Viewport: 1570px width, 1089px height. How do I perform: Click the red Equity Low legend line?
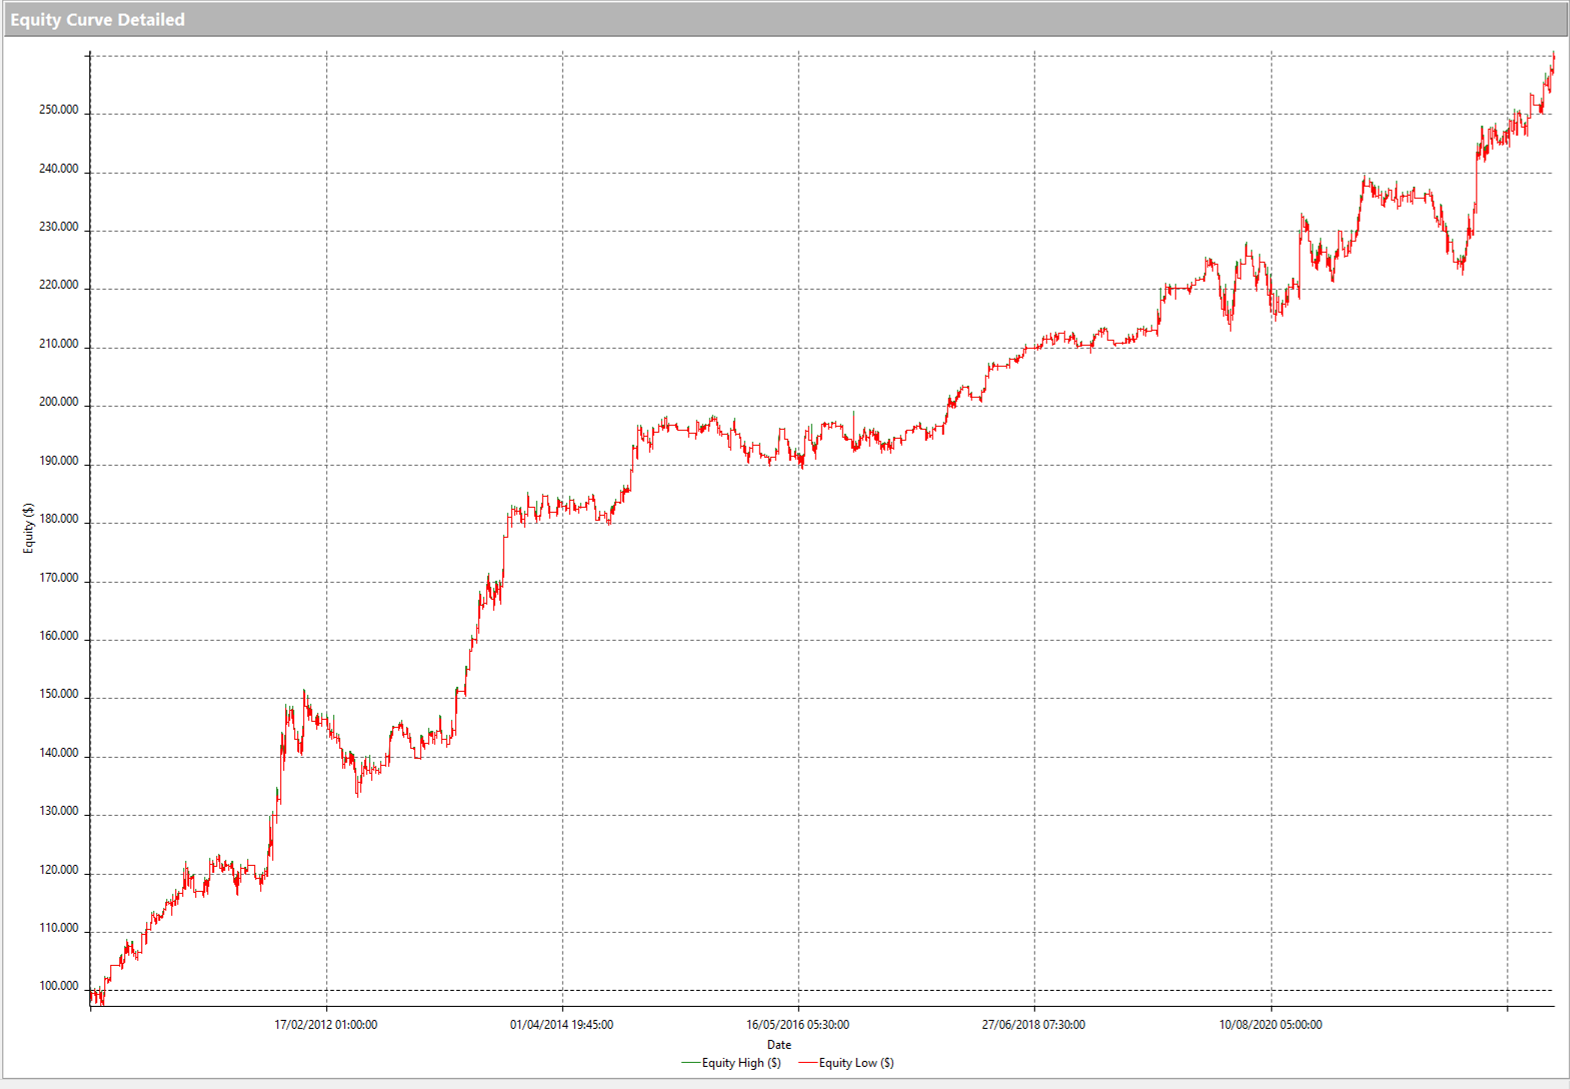pos(807,1063)
